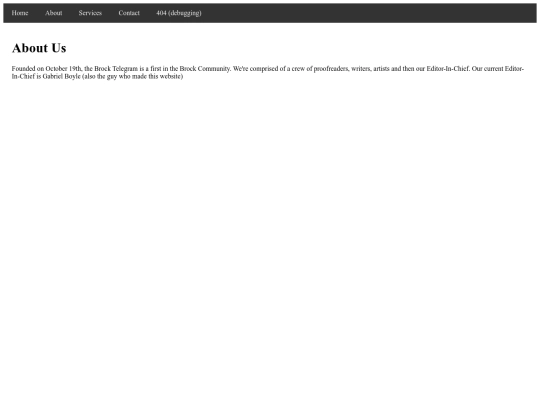The image size is (540, 405).
Task: Click paragraph starting "Founded on October 19th"
Action: (268, 72)
